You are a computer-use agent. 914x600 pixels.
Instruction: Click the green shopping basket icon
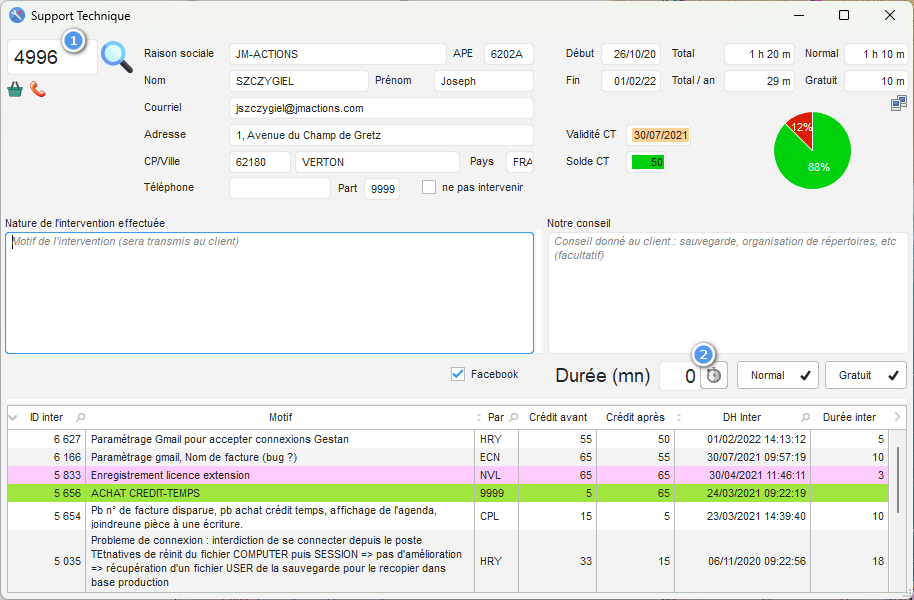15,90
